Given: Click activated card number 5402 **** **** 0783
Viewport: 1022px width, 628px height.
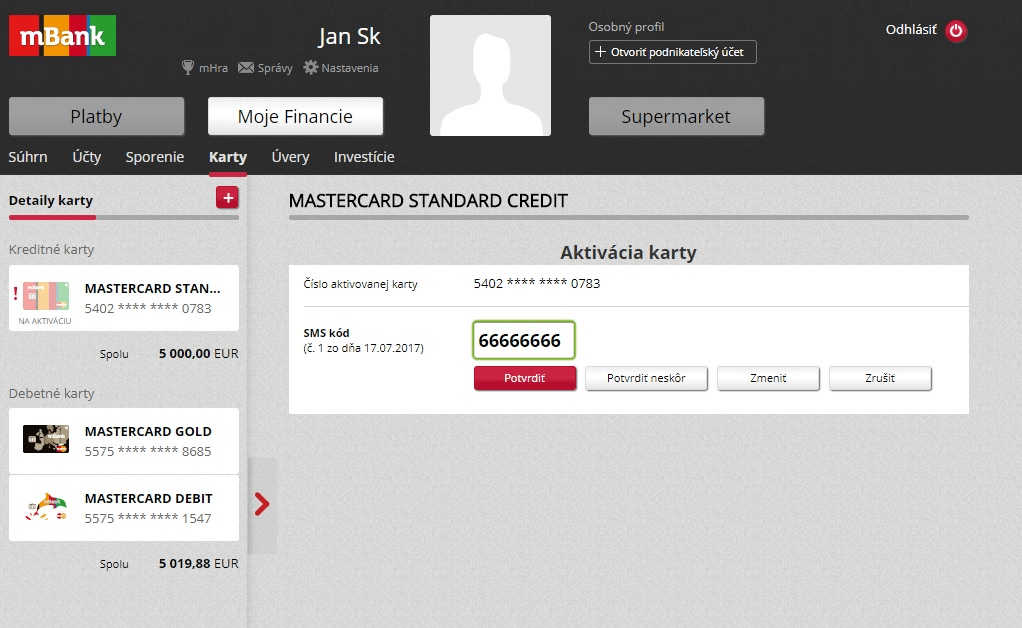Looking at the screenshot, I should pyautogui.click(x=536, y=283).
